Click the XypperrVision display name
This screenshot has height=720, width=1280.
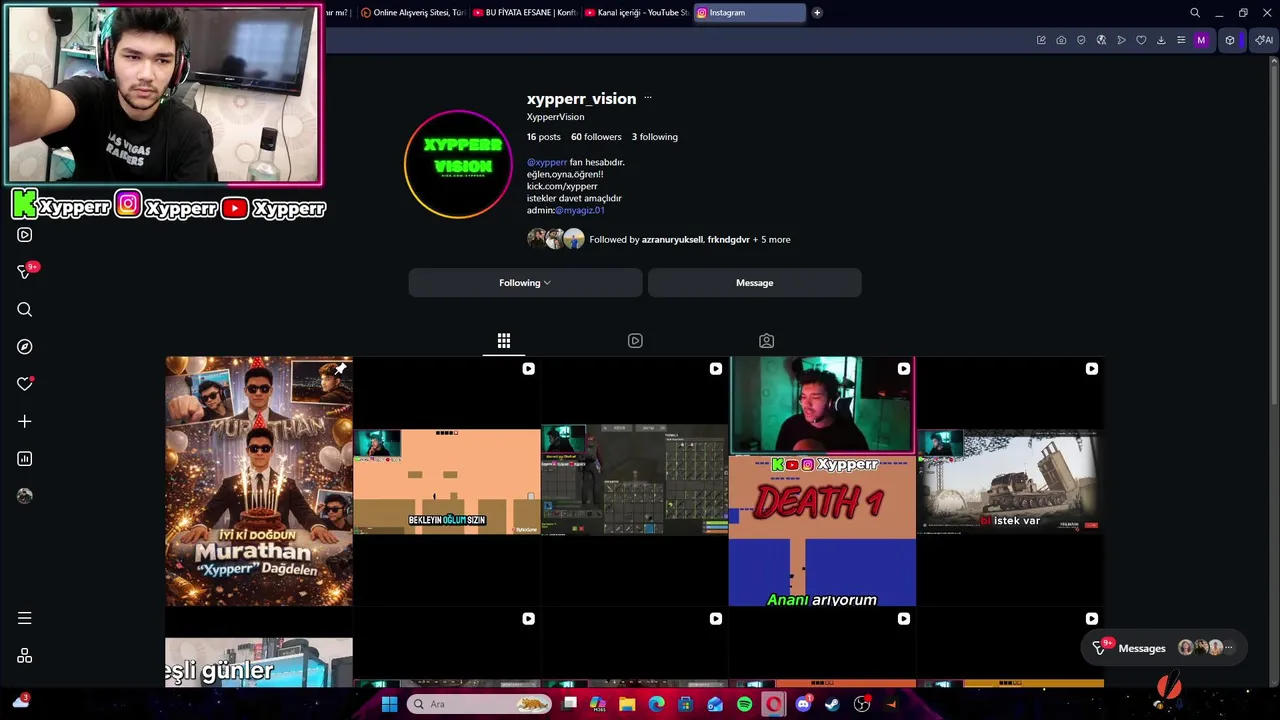tap(555, 117)
